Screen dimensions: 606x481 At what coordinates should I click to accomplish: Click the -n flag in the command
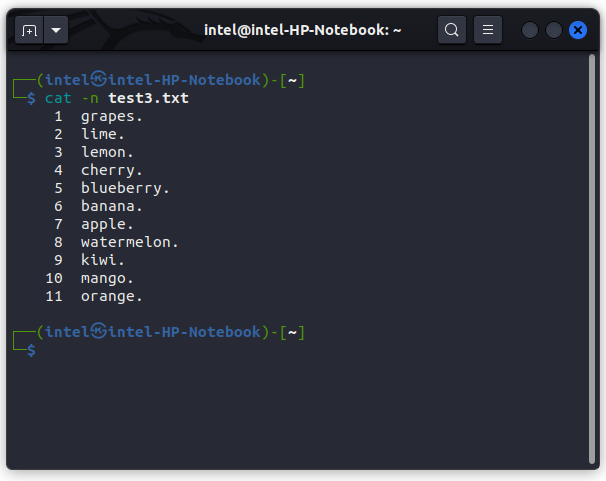point(90,99)
